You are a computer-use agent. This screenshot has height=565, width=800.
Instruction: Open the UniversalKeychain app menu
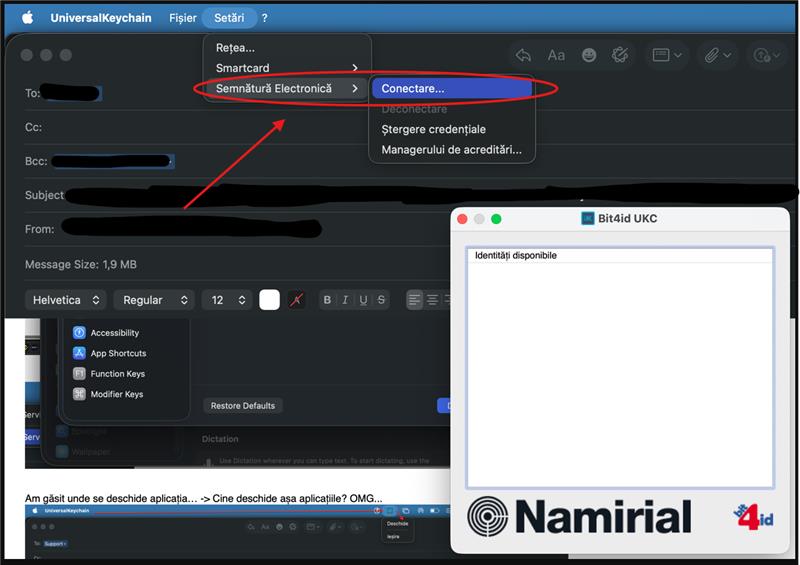[101, 18]
